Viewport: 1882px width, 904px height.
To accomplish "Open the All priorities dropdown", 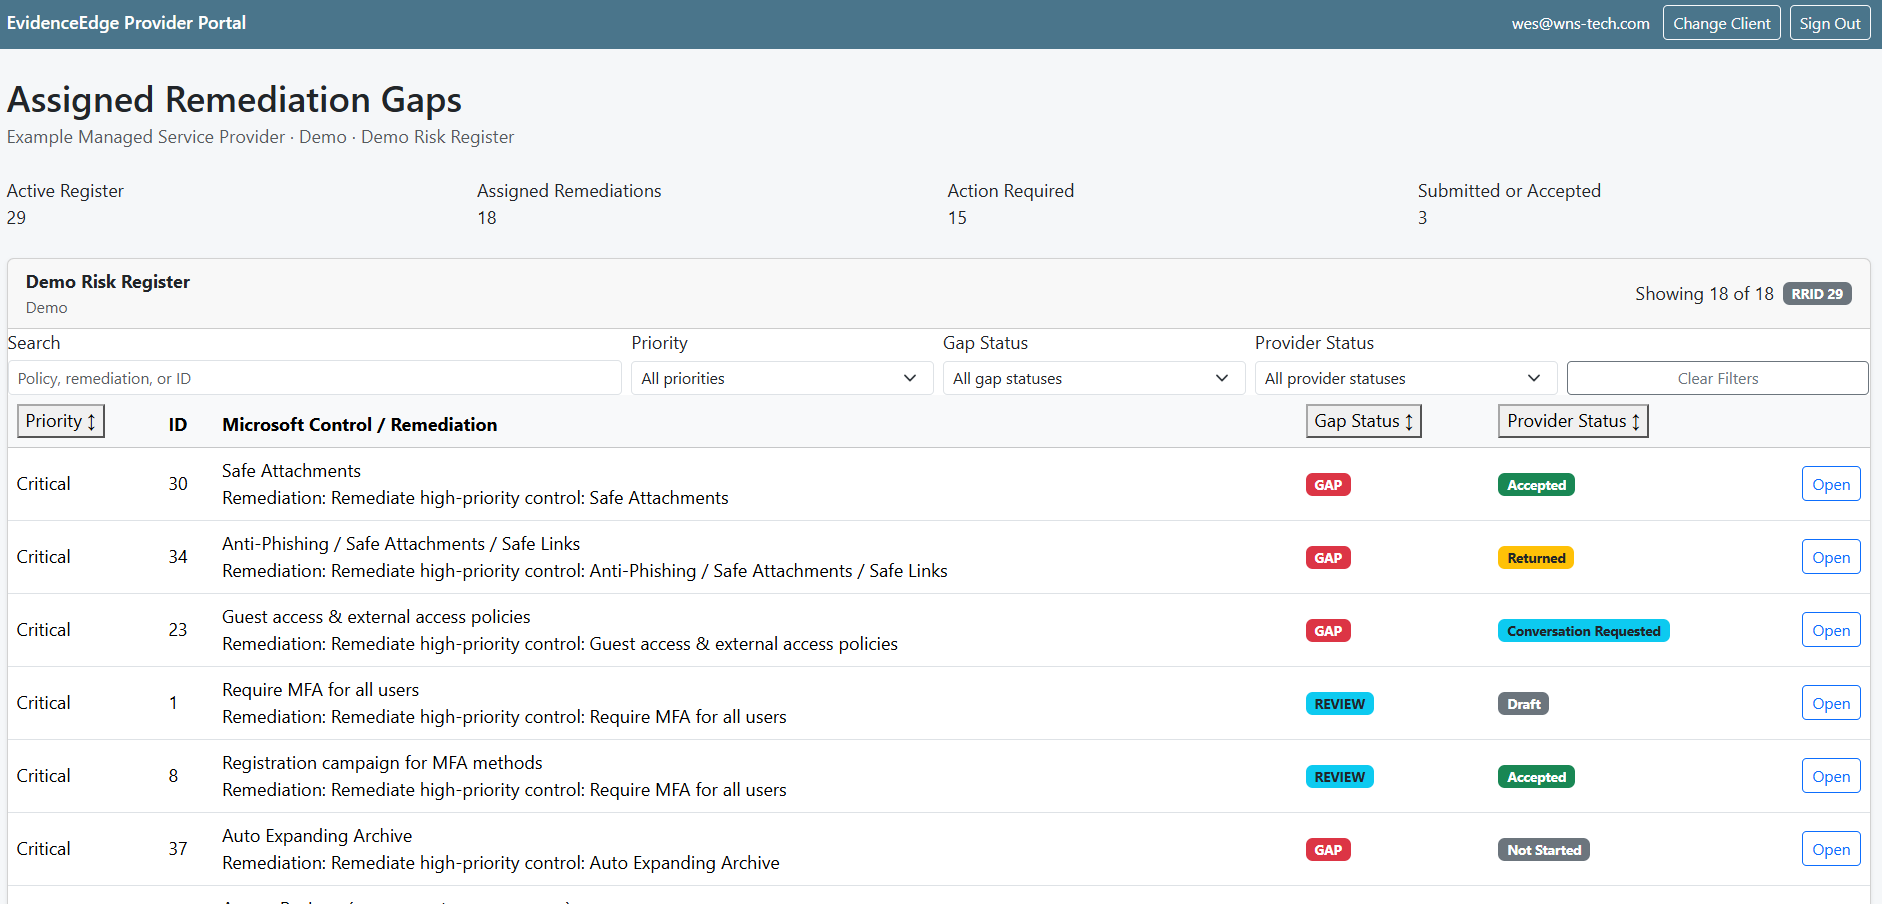I will [x=781, y=378].
